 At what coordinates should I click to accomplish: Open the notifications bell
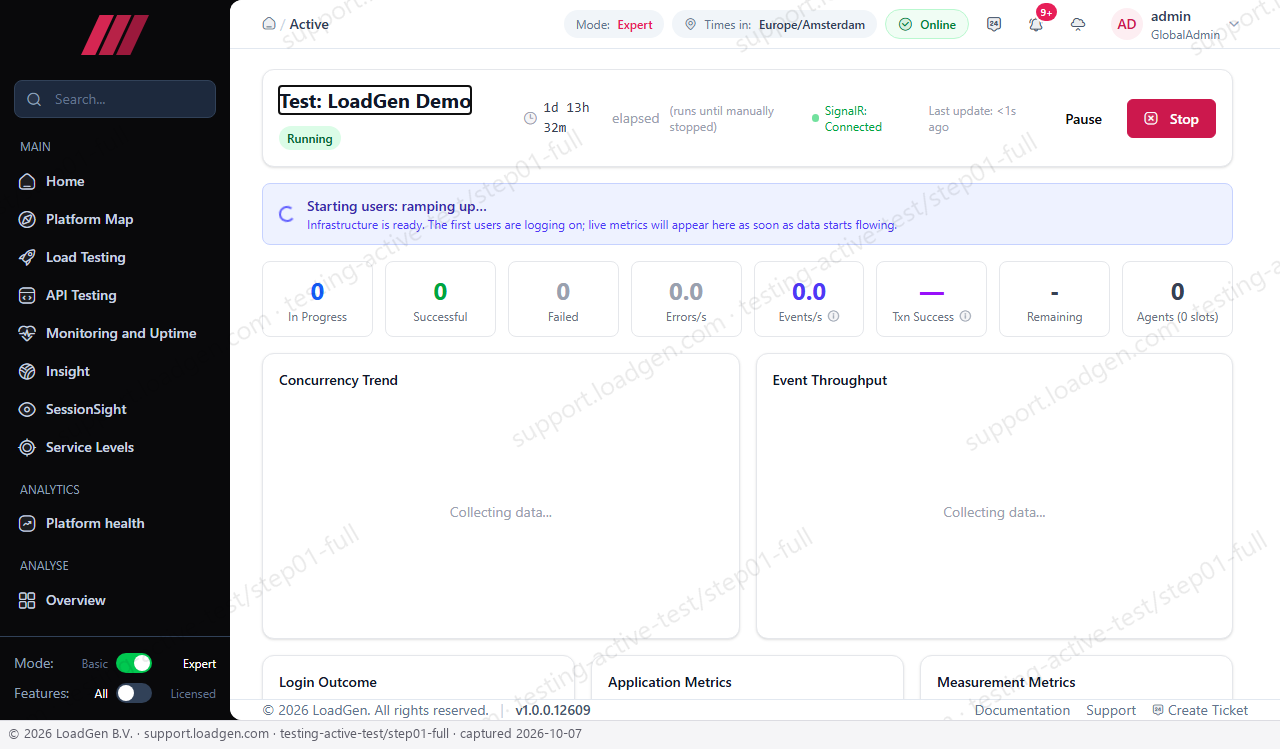(1036, 24)
